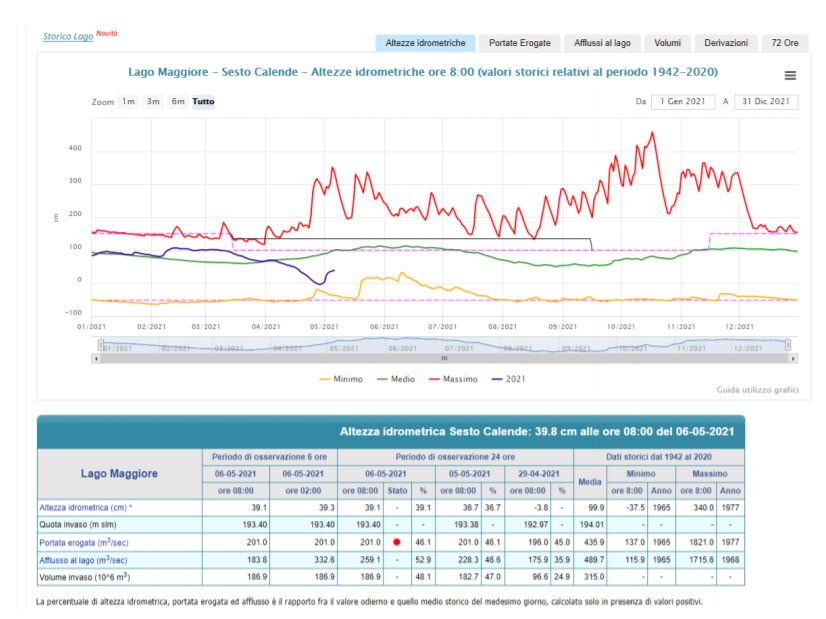Open the Portate Erogate tab
This screenshot has width=826, height=619.
coord(519,43)
